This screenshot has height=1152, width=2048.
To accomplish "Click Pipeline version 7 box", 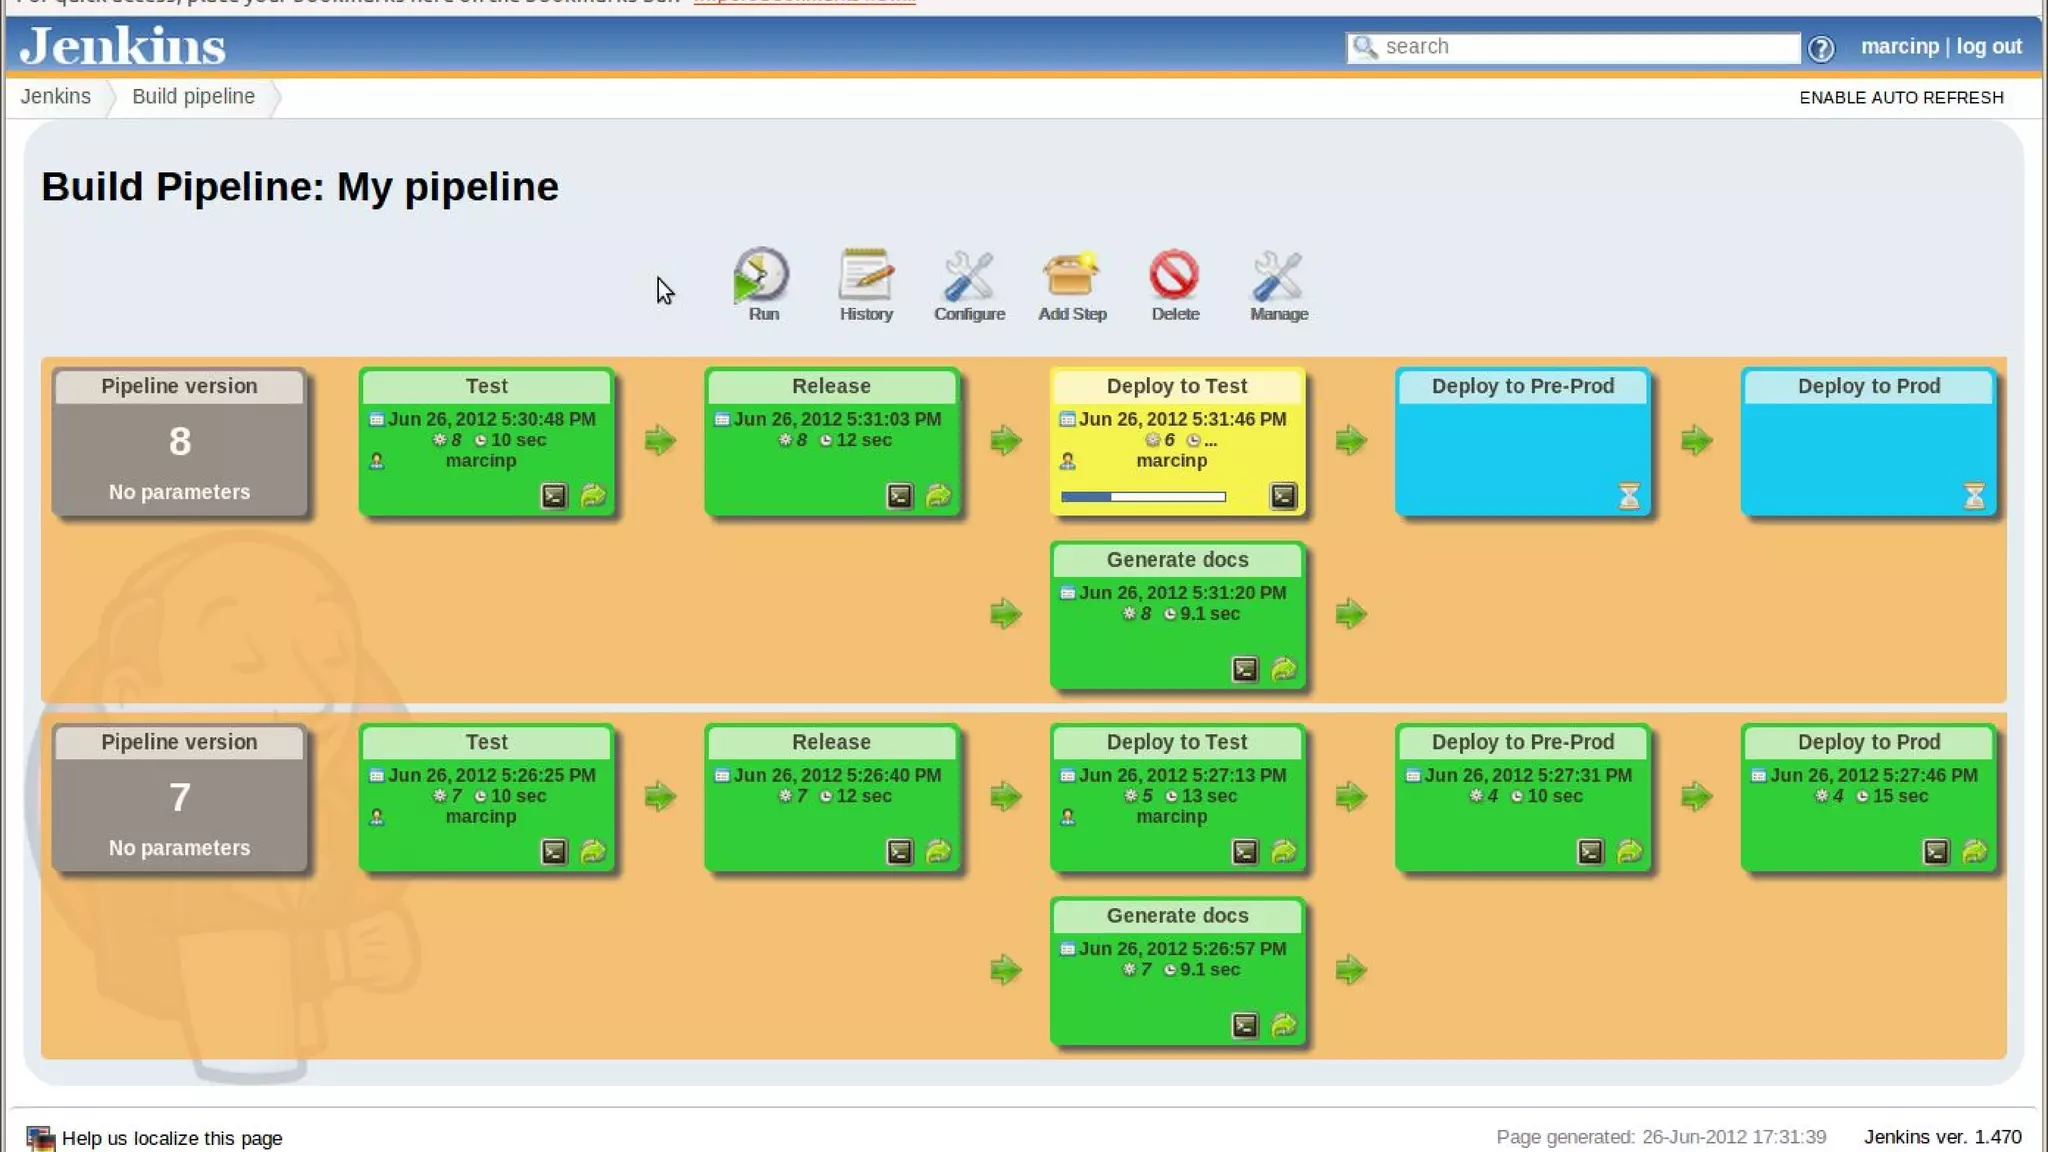I will pyautogui.click(x=180, y=798).
